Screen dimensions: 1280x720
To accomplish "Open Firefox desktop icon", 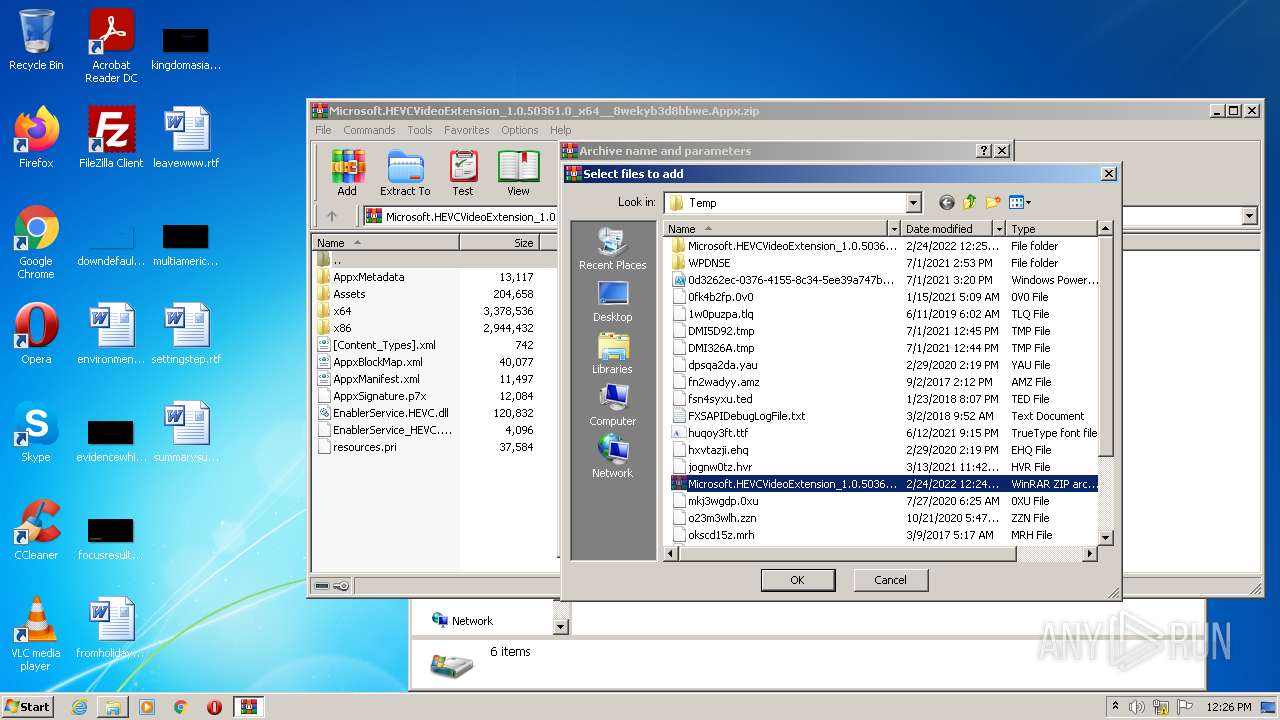I will 36,137.
